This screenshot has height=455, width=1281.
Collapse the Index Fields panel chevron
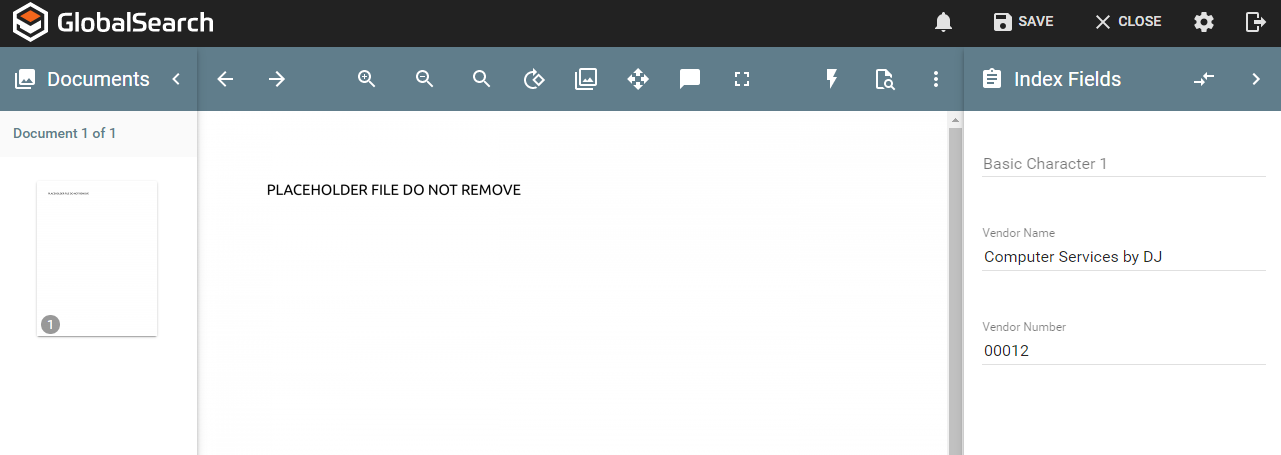pos(1256,79)
